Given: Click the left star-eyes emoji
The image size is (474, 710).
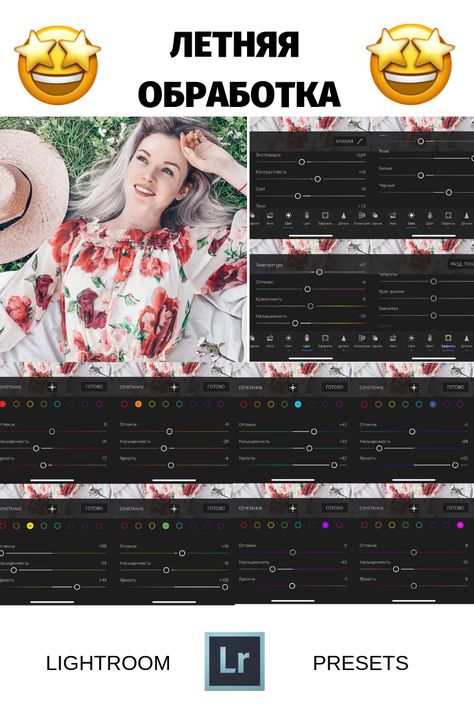Looking at the screenshot, I should click(57, 65).
